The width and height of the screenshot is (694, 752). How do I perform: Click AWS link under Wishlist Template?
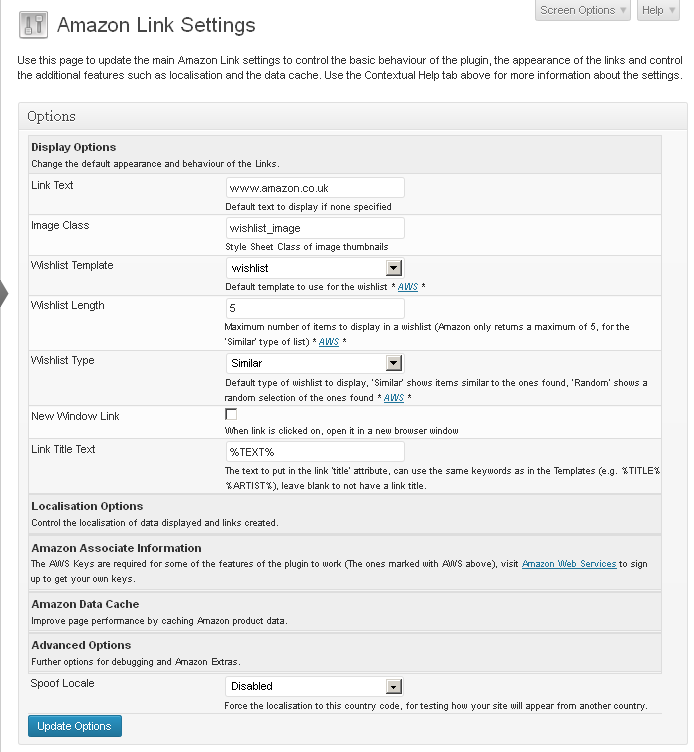click(x=408, y=287)
